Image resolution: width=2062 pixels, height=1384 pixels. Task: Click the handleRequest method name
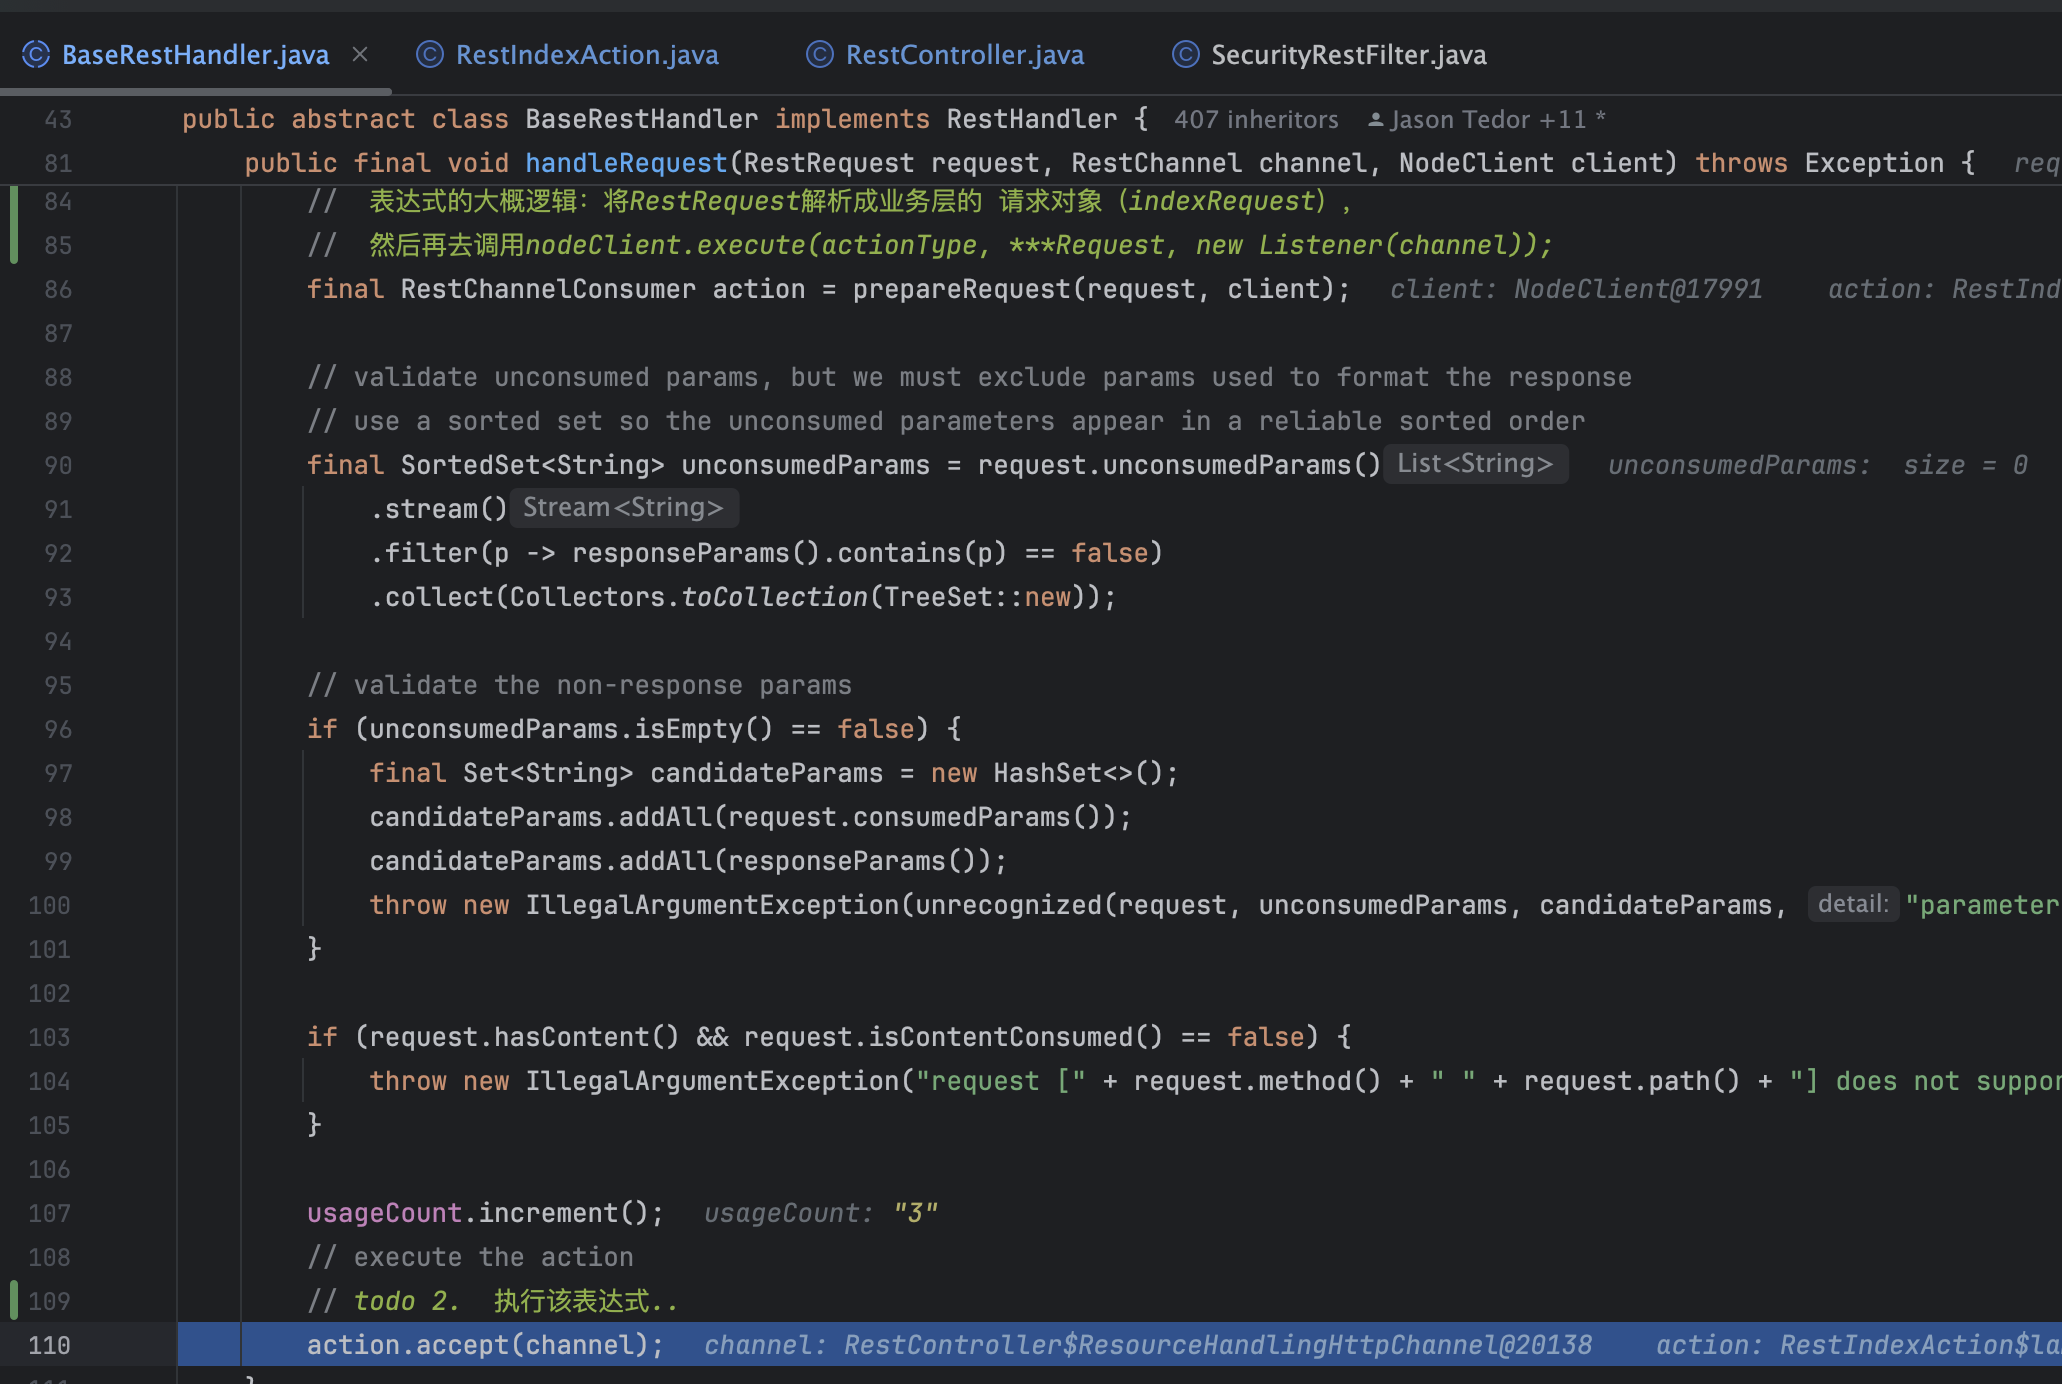click(x=626, y=163)
